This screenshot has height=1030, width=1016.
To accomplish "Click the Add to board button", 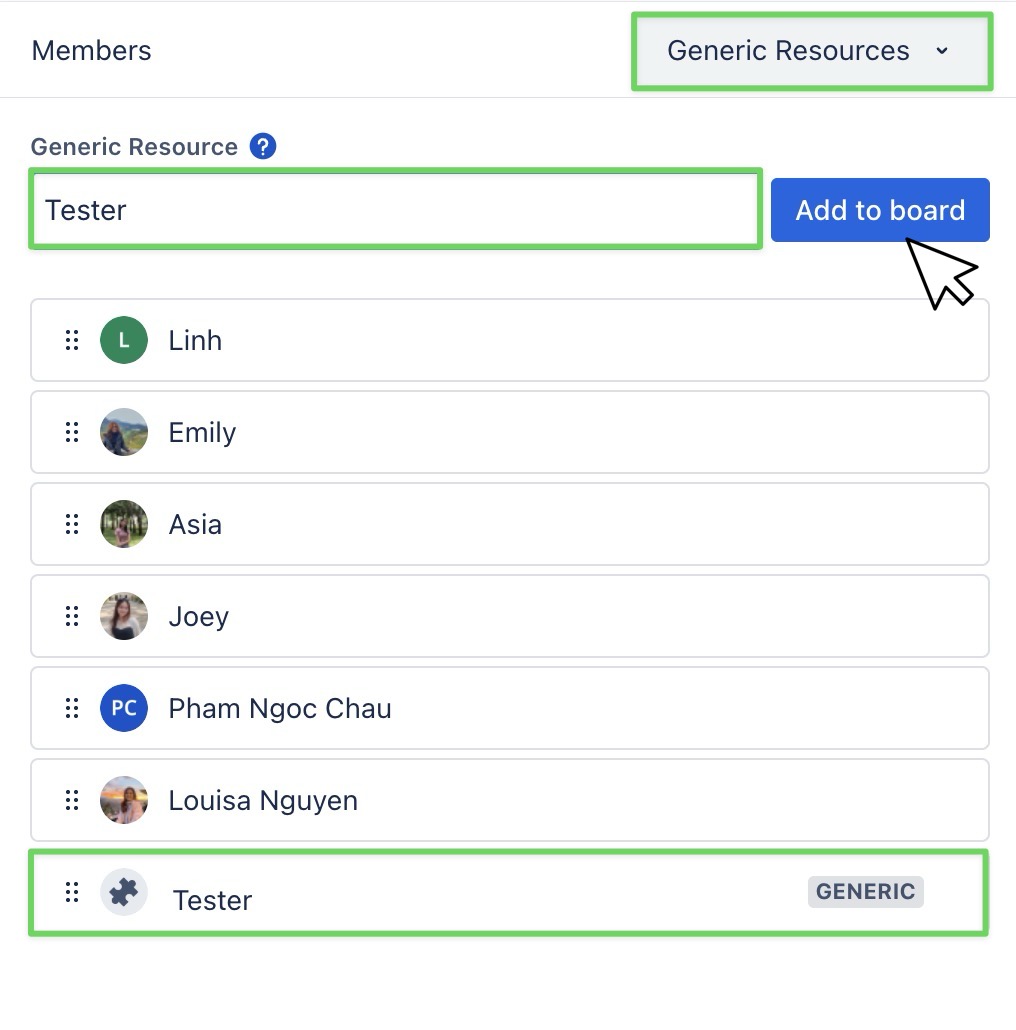I will [x=880, y=210].
